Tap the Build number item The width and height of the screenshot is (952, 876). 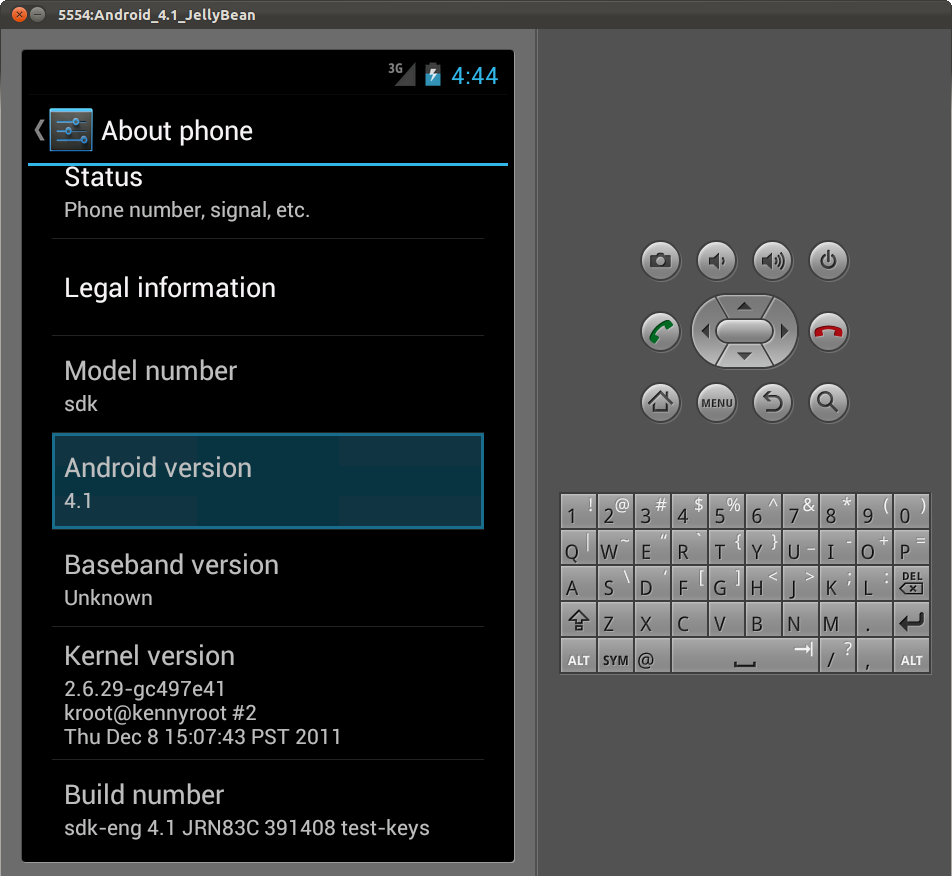[x=268, y=810]
